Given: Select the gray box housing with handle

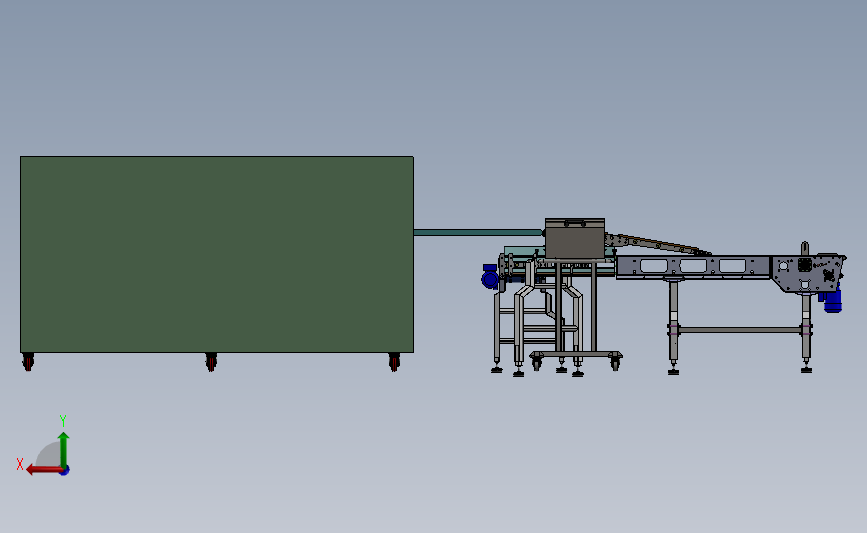Looking at the screenshot, I should (x=574, y=238).
